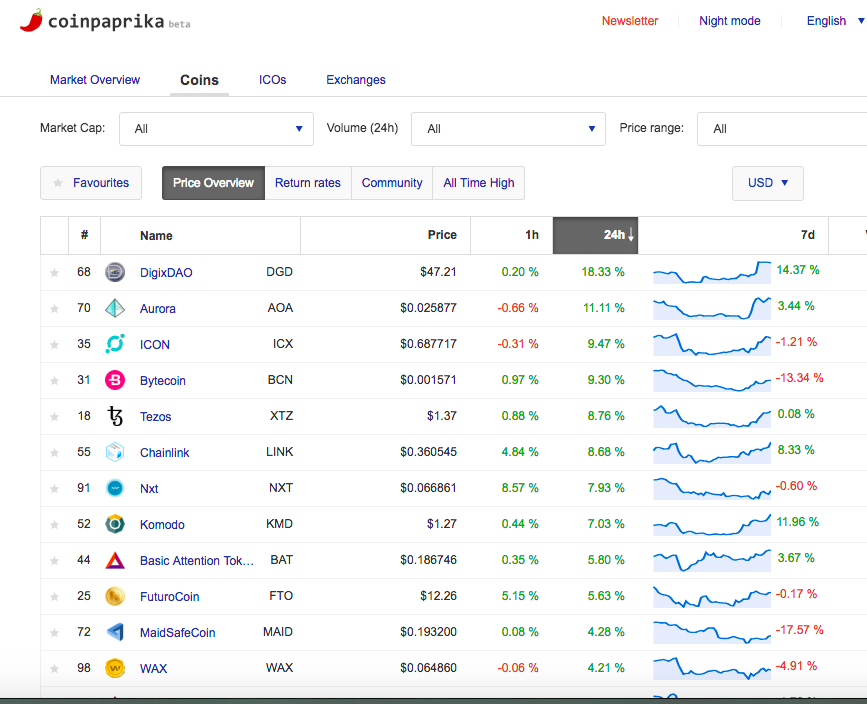Star the ICON row as favourite
Image resolution: width=867 pixels, height=704 pixels.
[x=54, y=345]
